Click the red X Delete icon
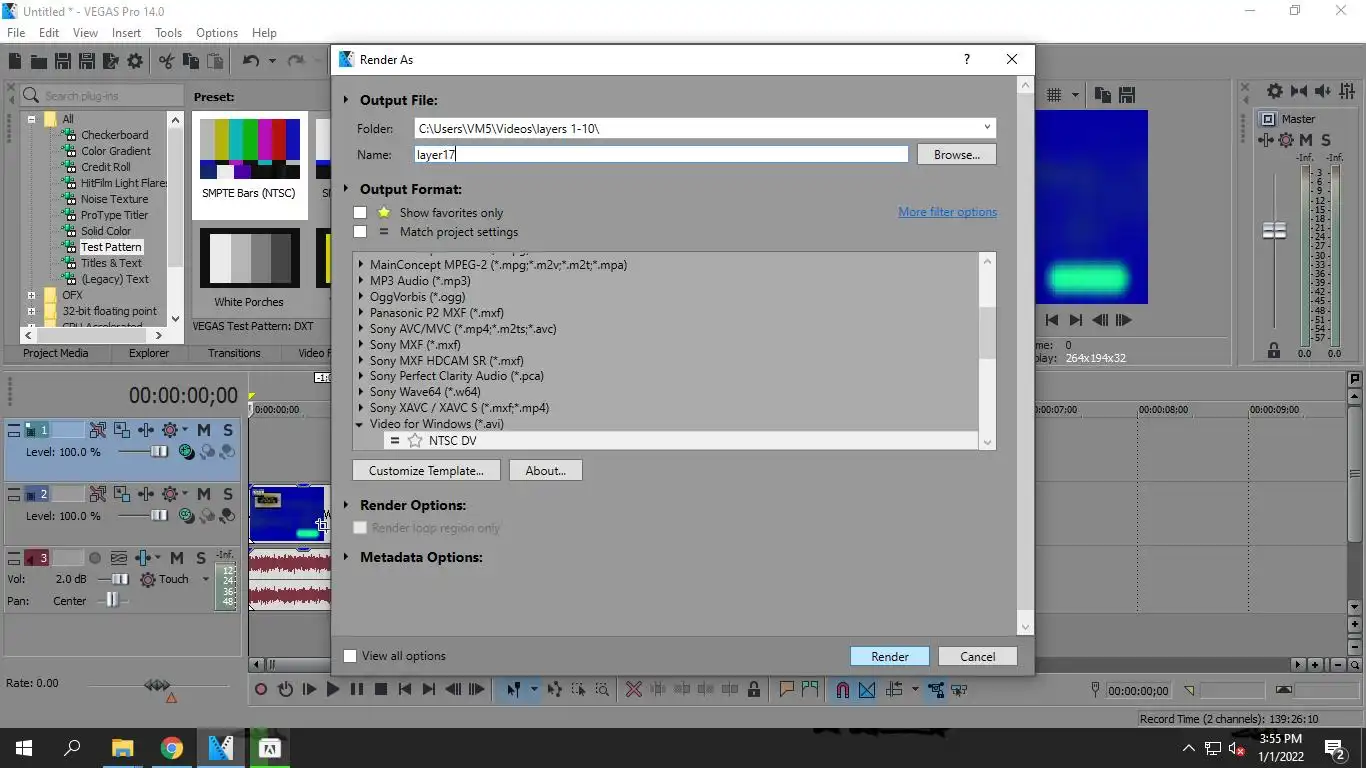This screenshot has width=1366, height=768. tap(633, 689)
